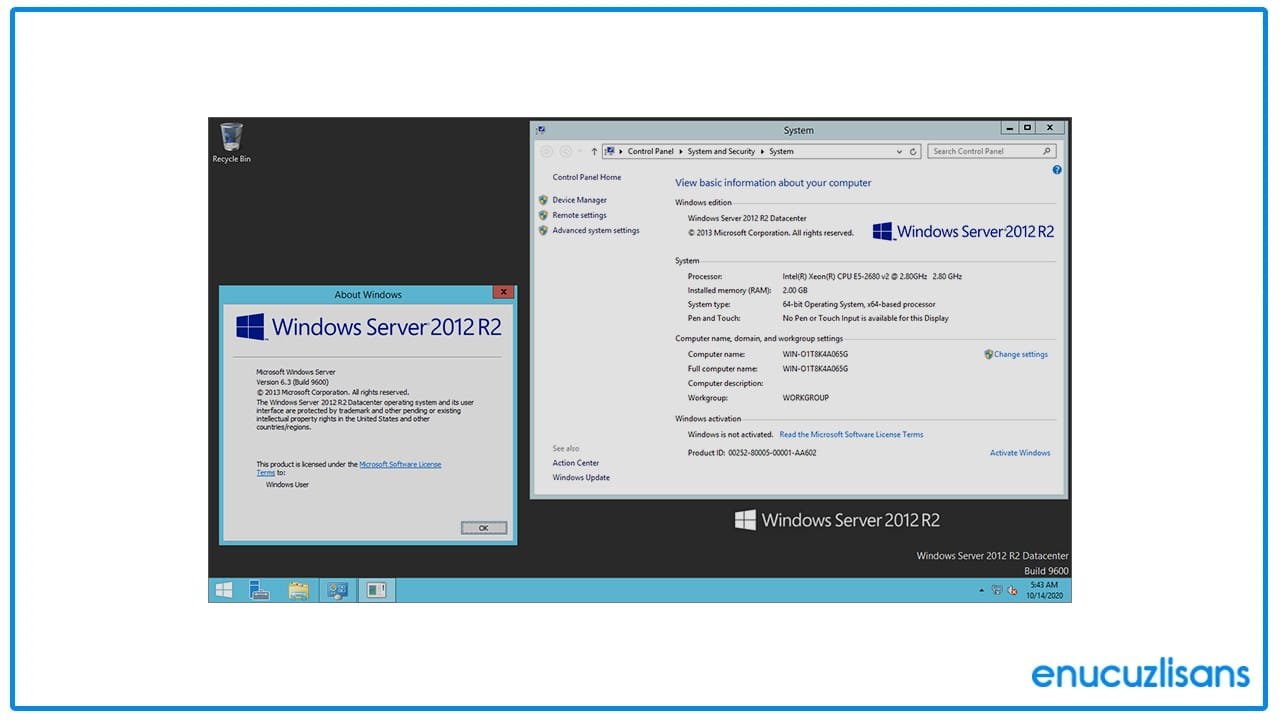Click the network status tray icon

pyautogui.click(x=997, y=591)
